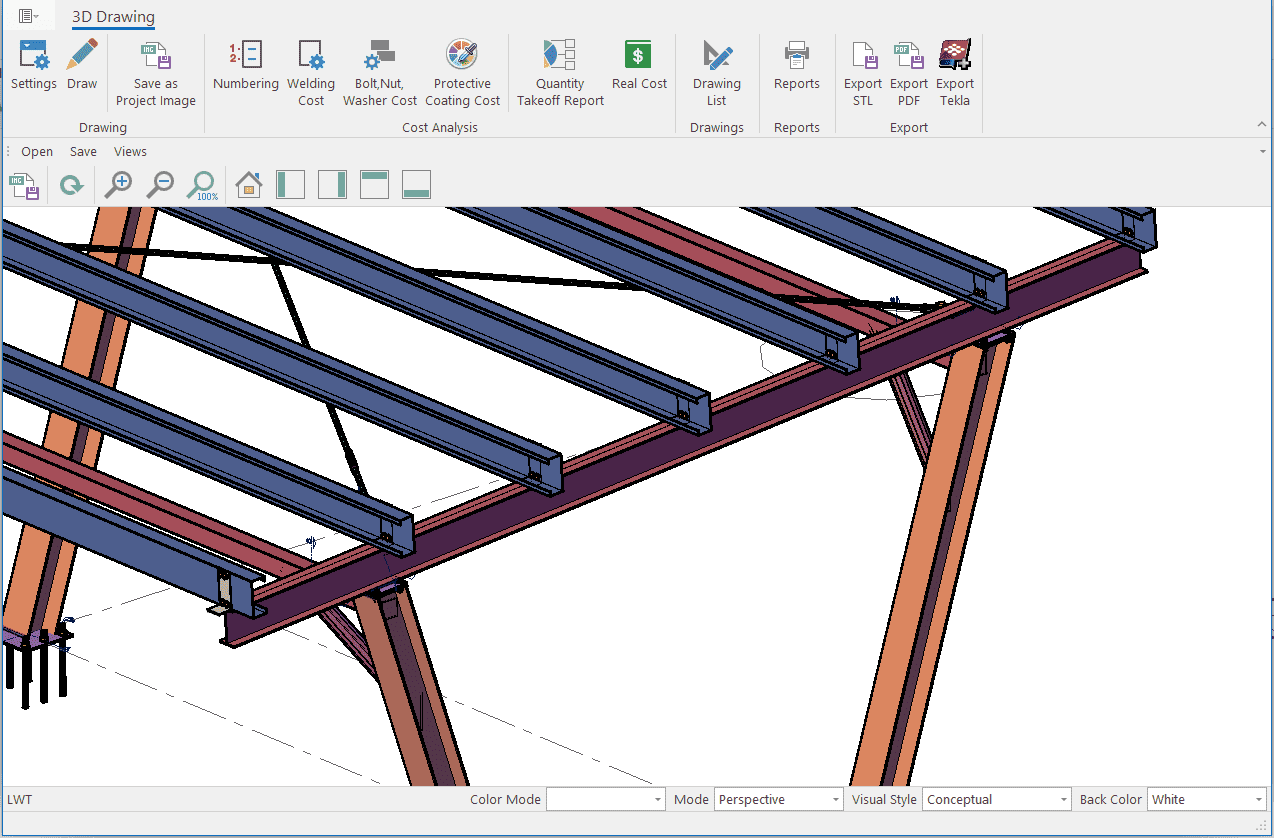Expand the Color Mode dropdown
This screenshot has width=1274, height=838.
[x=657, y=800]
